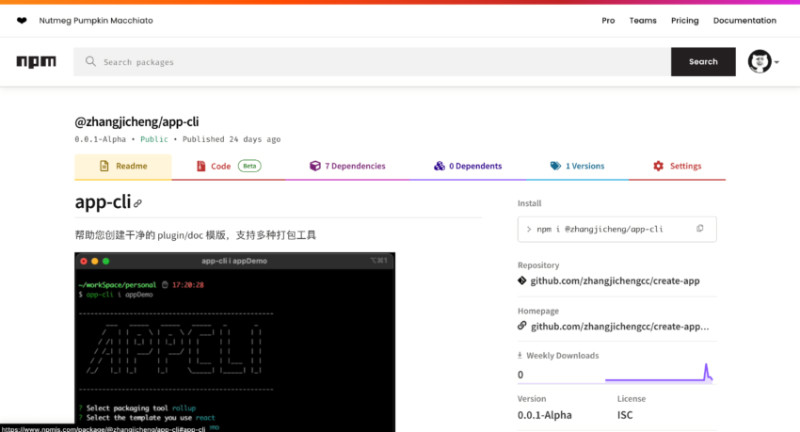Click the Readme file icon
The image size is (800, 432).
pyautogui.click(x=104, y=166)
